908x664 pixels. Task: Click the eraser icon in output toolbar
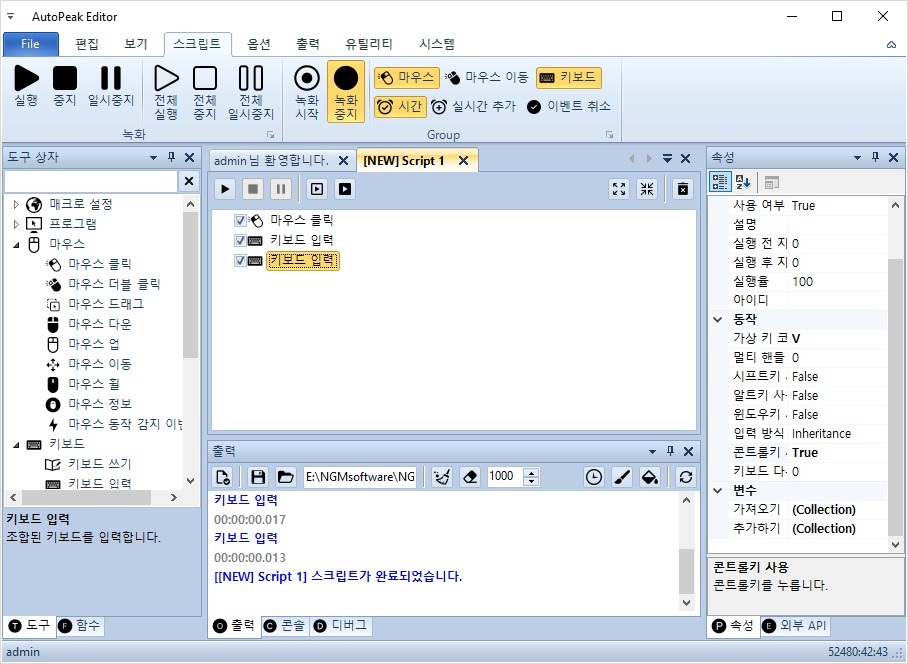click(x=471, y=477)
